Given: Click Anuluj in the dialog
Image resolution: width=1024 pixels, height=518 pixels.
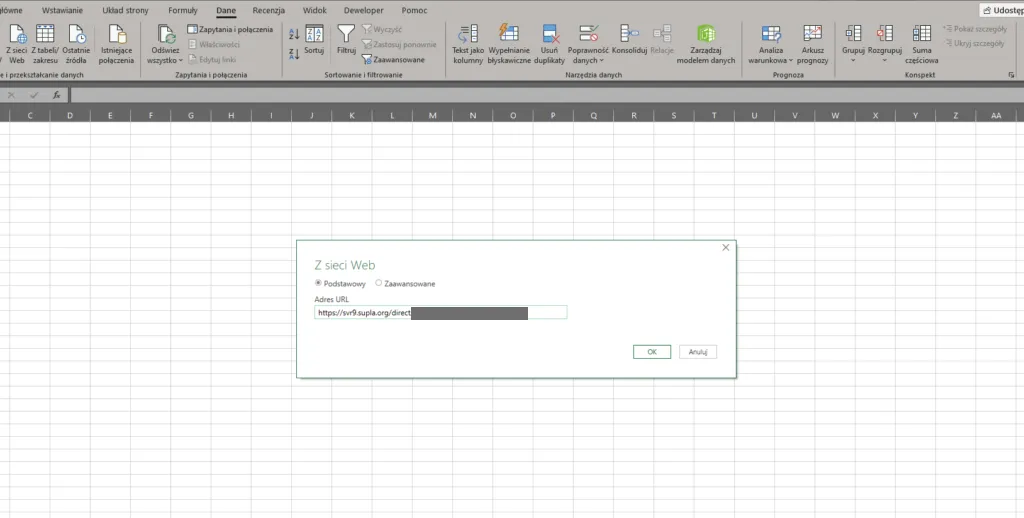Looking at the screenshot, I should tap(697, 352).
